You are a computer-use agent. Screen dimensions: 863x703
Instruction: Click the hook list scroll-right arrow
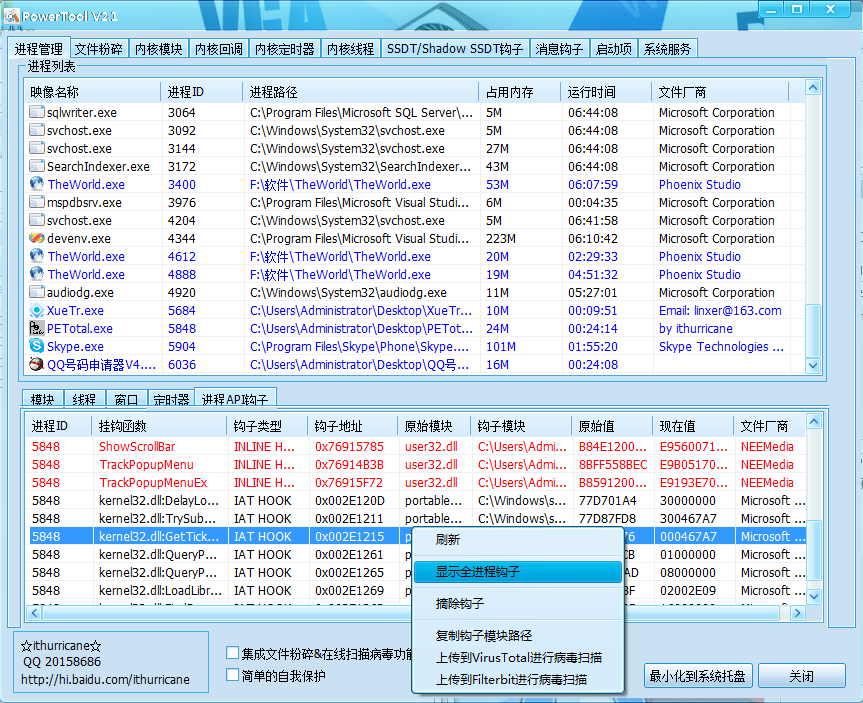click(798, 613)
